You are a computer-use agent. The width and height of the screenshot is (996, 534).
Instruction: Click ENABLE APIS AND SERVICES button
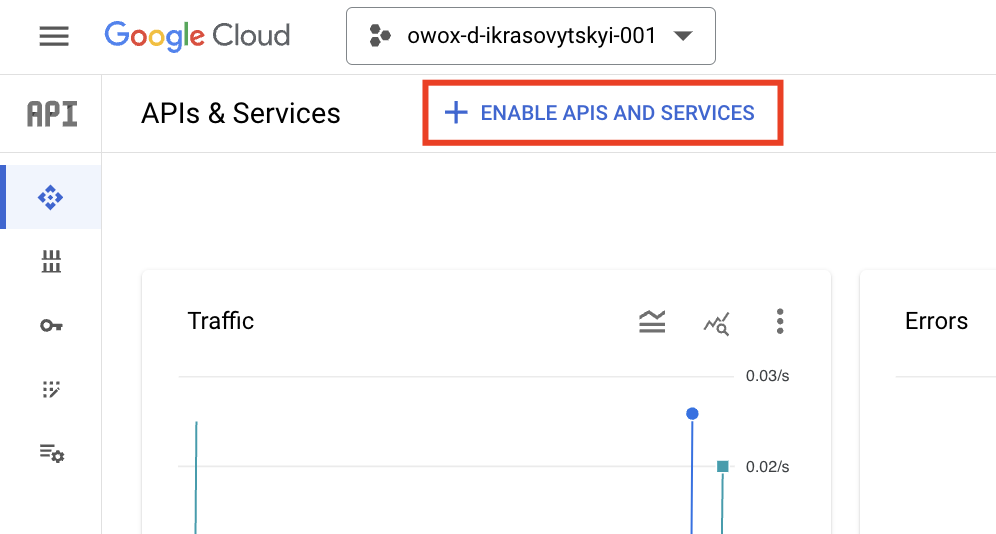point(603,113)
